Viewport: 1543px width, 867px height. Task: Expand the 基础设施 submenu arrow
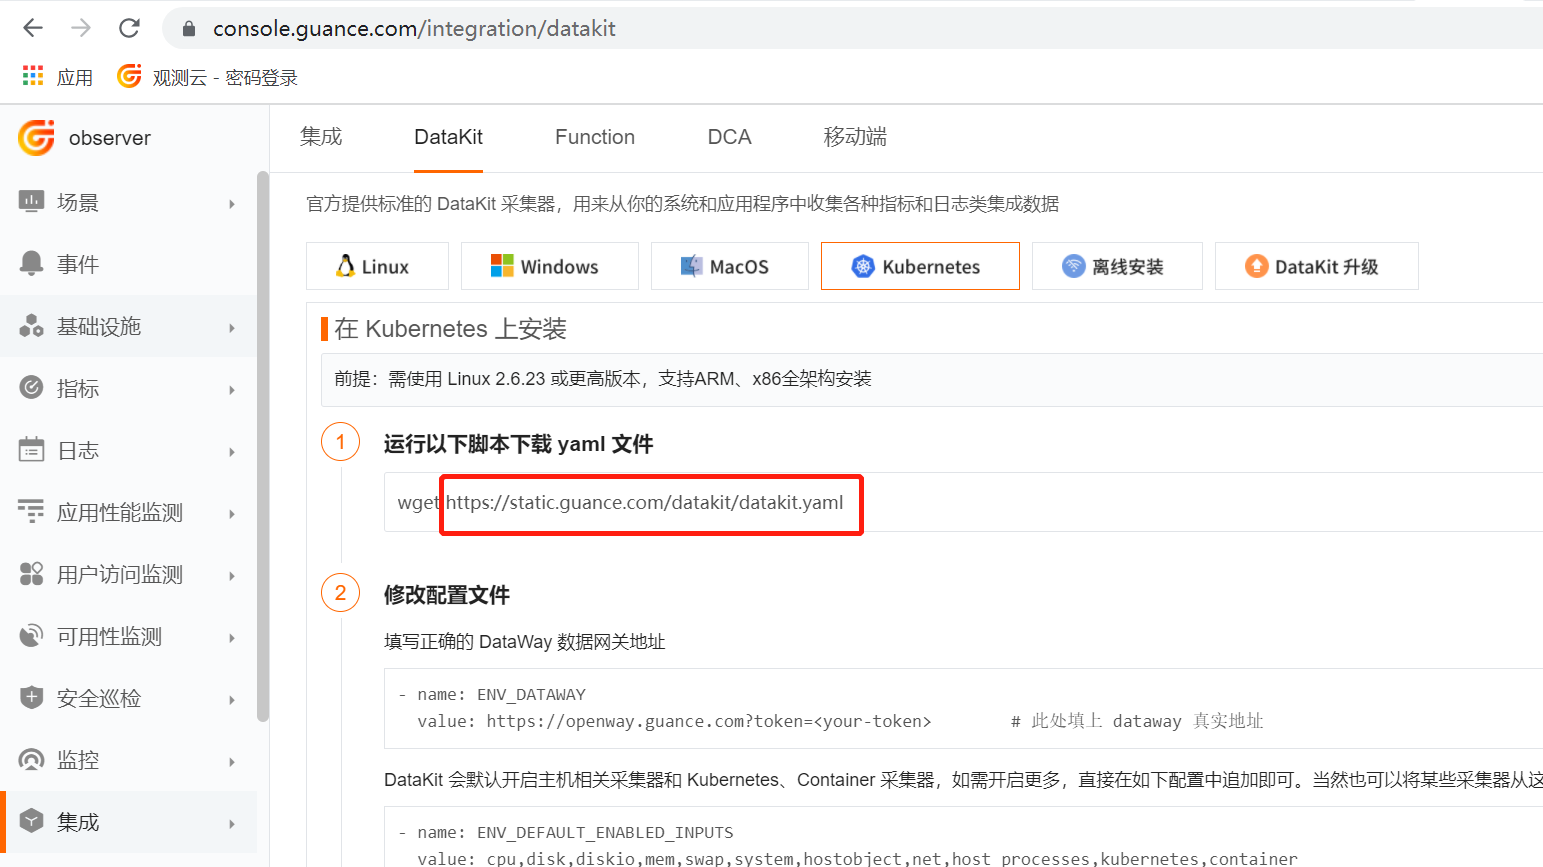[x=232, y=328]
